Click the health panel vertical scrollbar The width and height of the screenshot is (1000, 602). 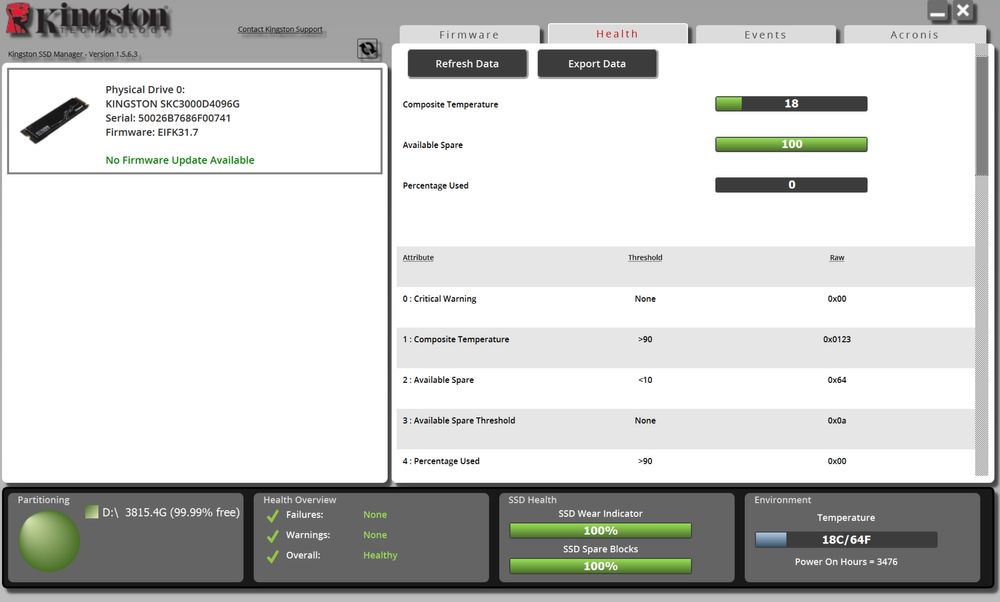(982, 261)
